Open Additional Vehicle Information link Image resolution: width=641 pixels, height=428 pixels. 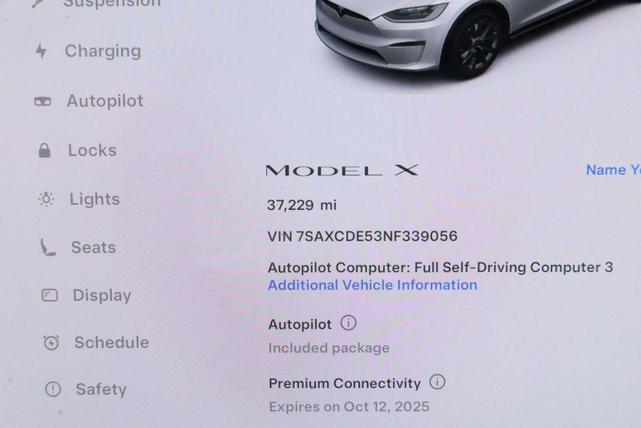[x=372, y=285]
